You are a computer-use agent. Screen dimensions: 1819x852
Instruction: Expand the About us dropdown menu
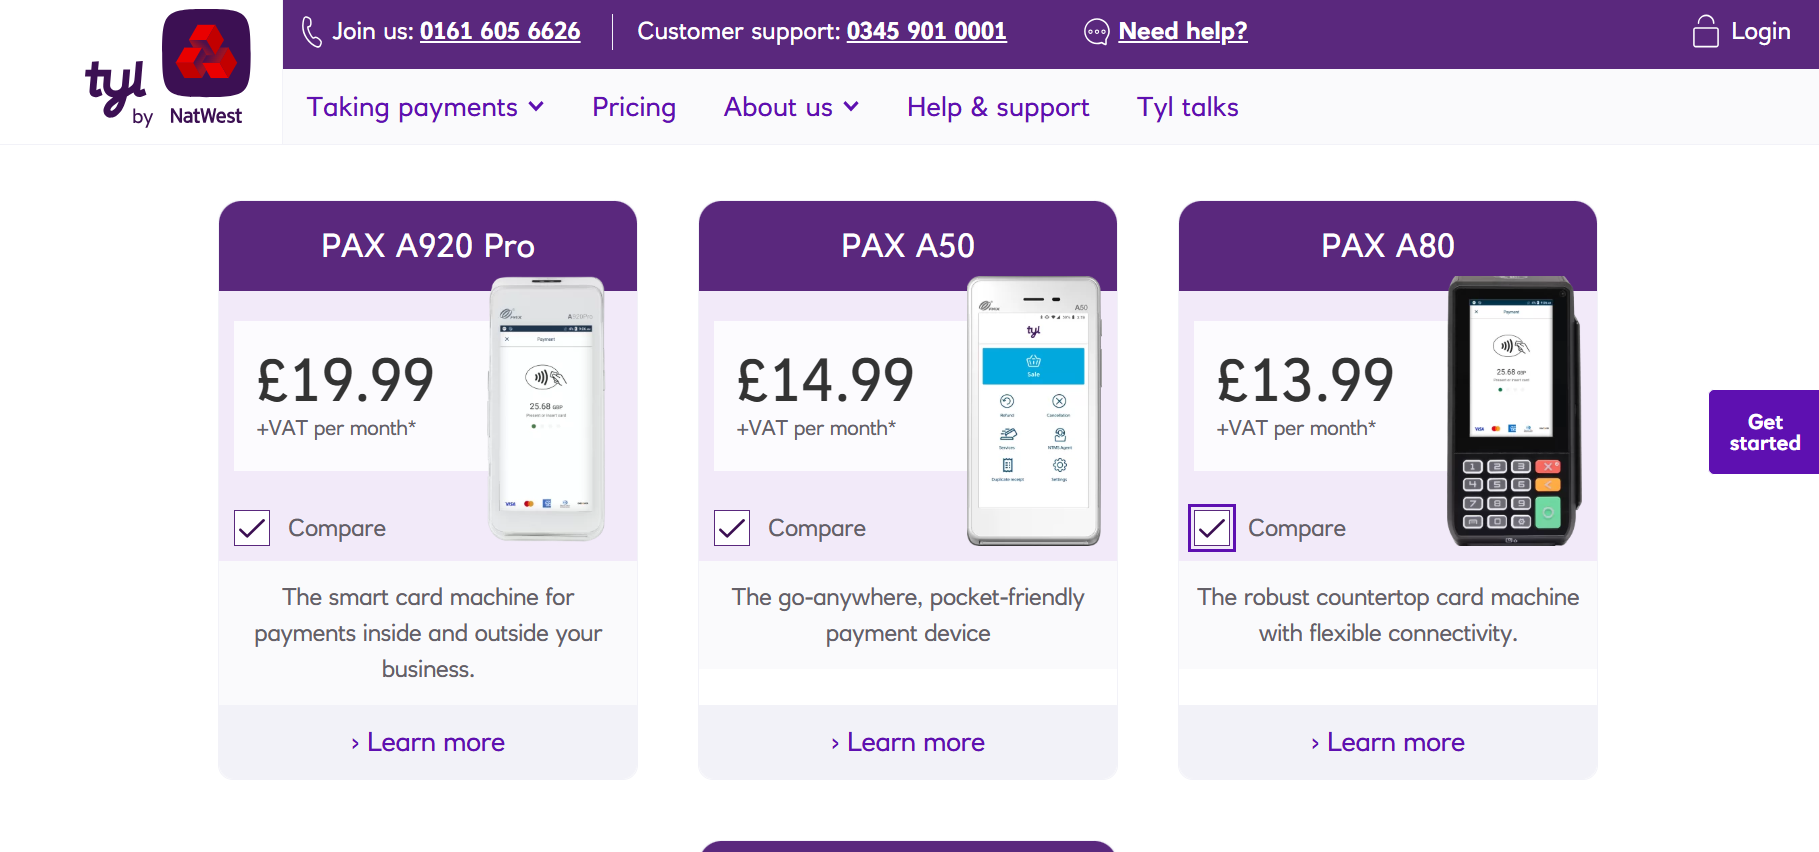791,107
